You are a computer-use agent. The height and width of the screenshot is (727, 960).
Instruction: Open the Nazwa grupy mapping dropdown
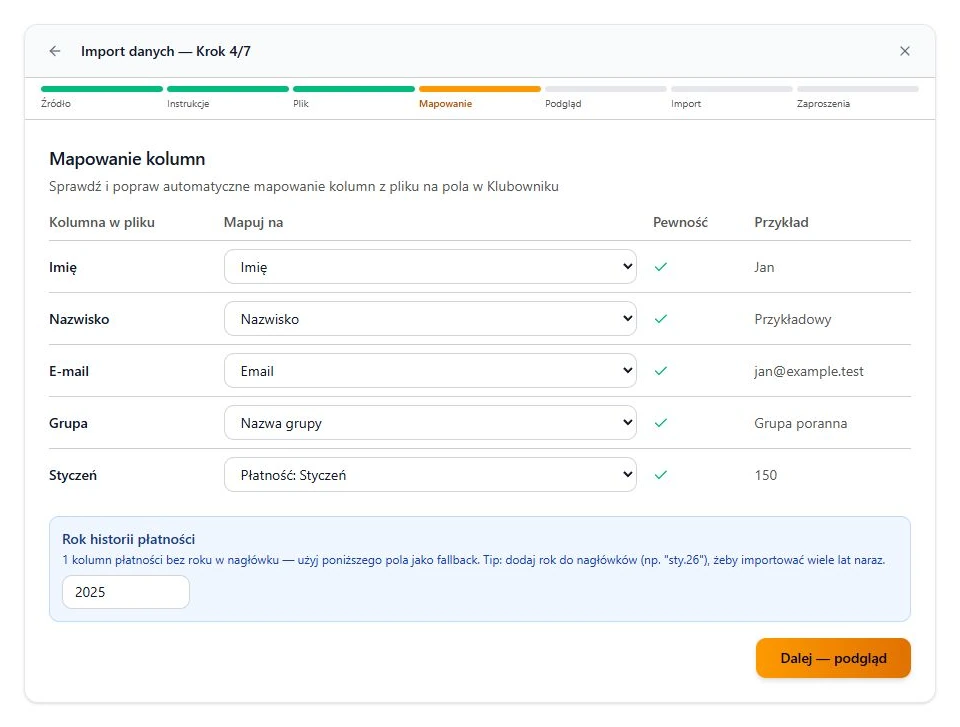click(x=430, y=423)
